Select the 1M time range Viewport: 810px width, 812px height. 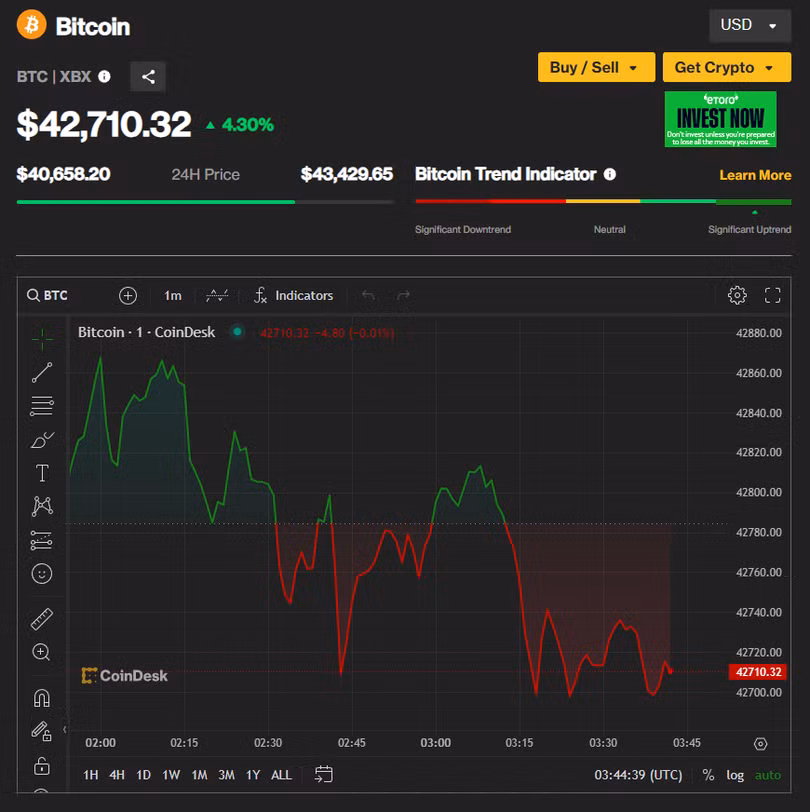point(199,775)
